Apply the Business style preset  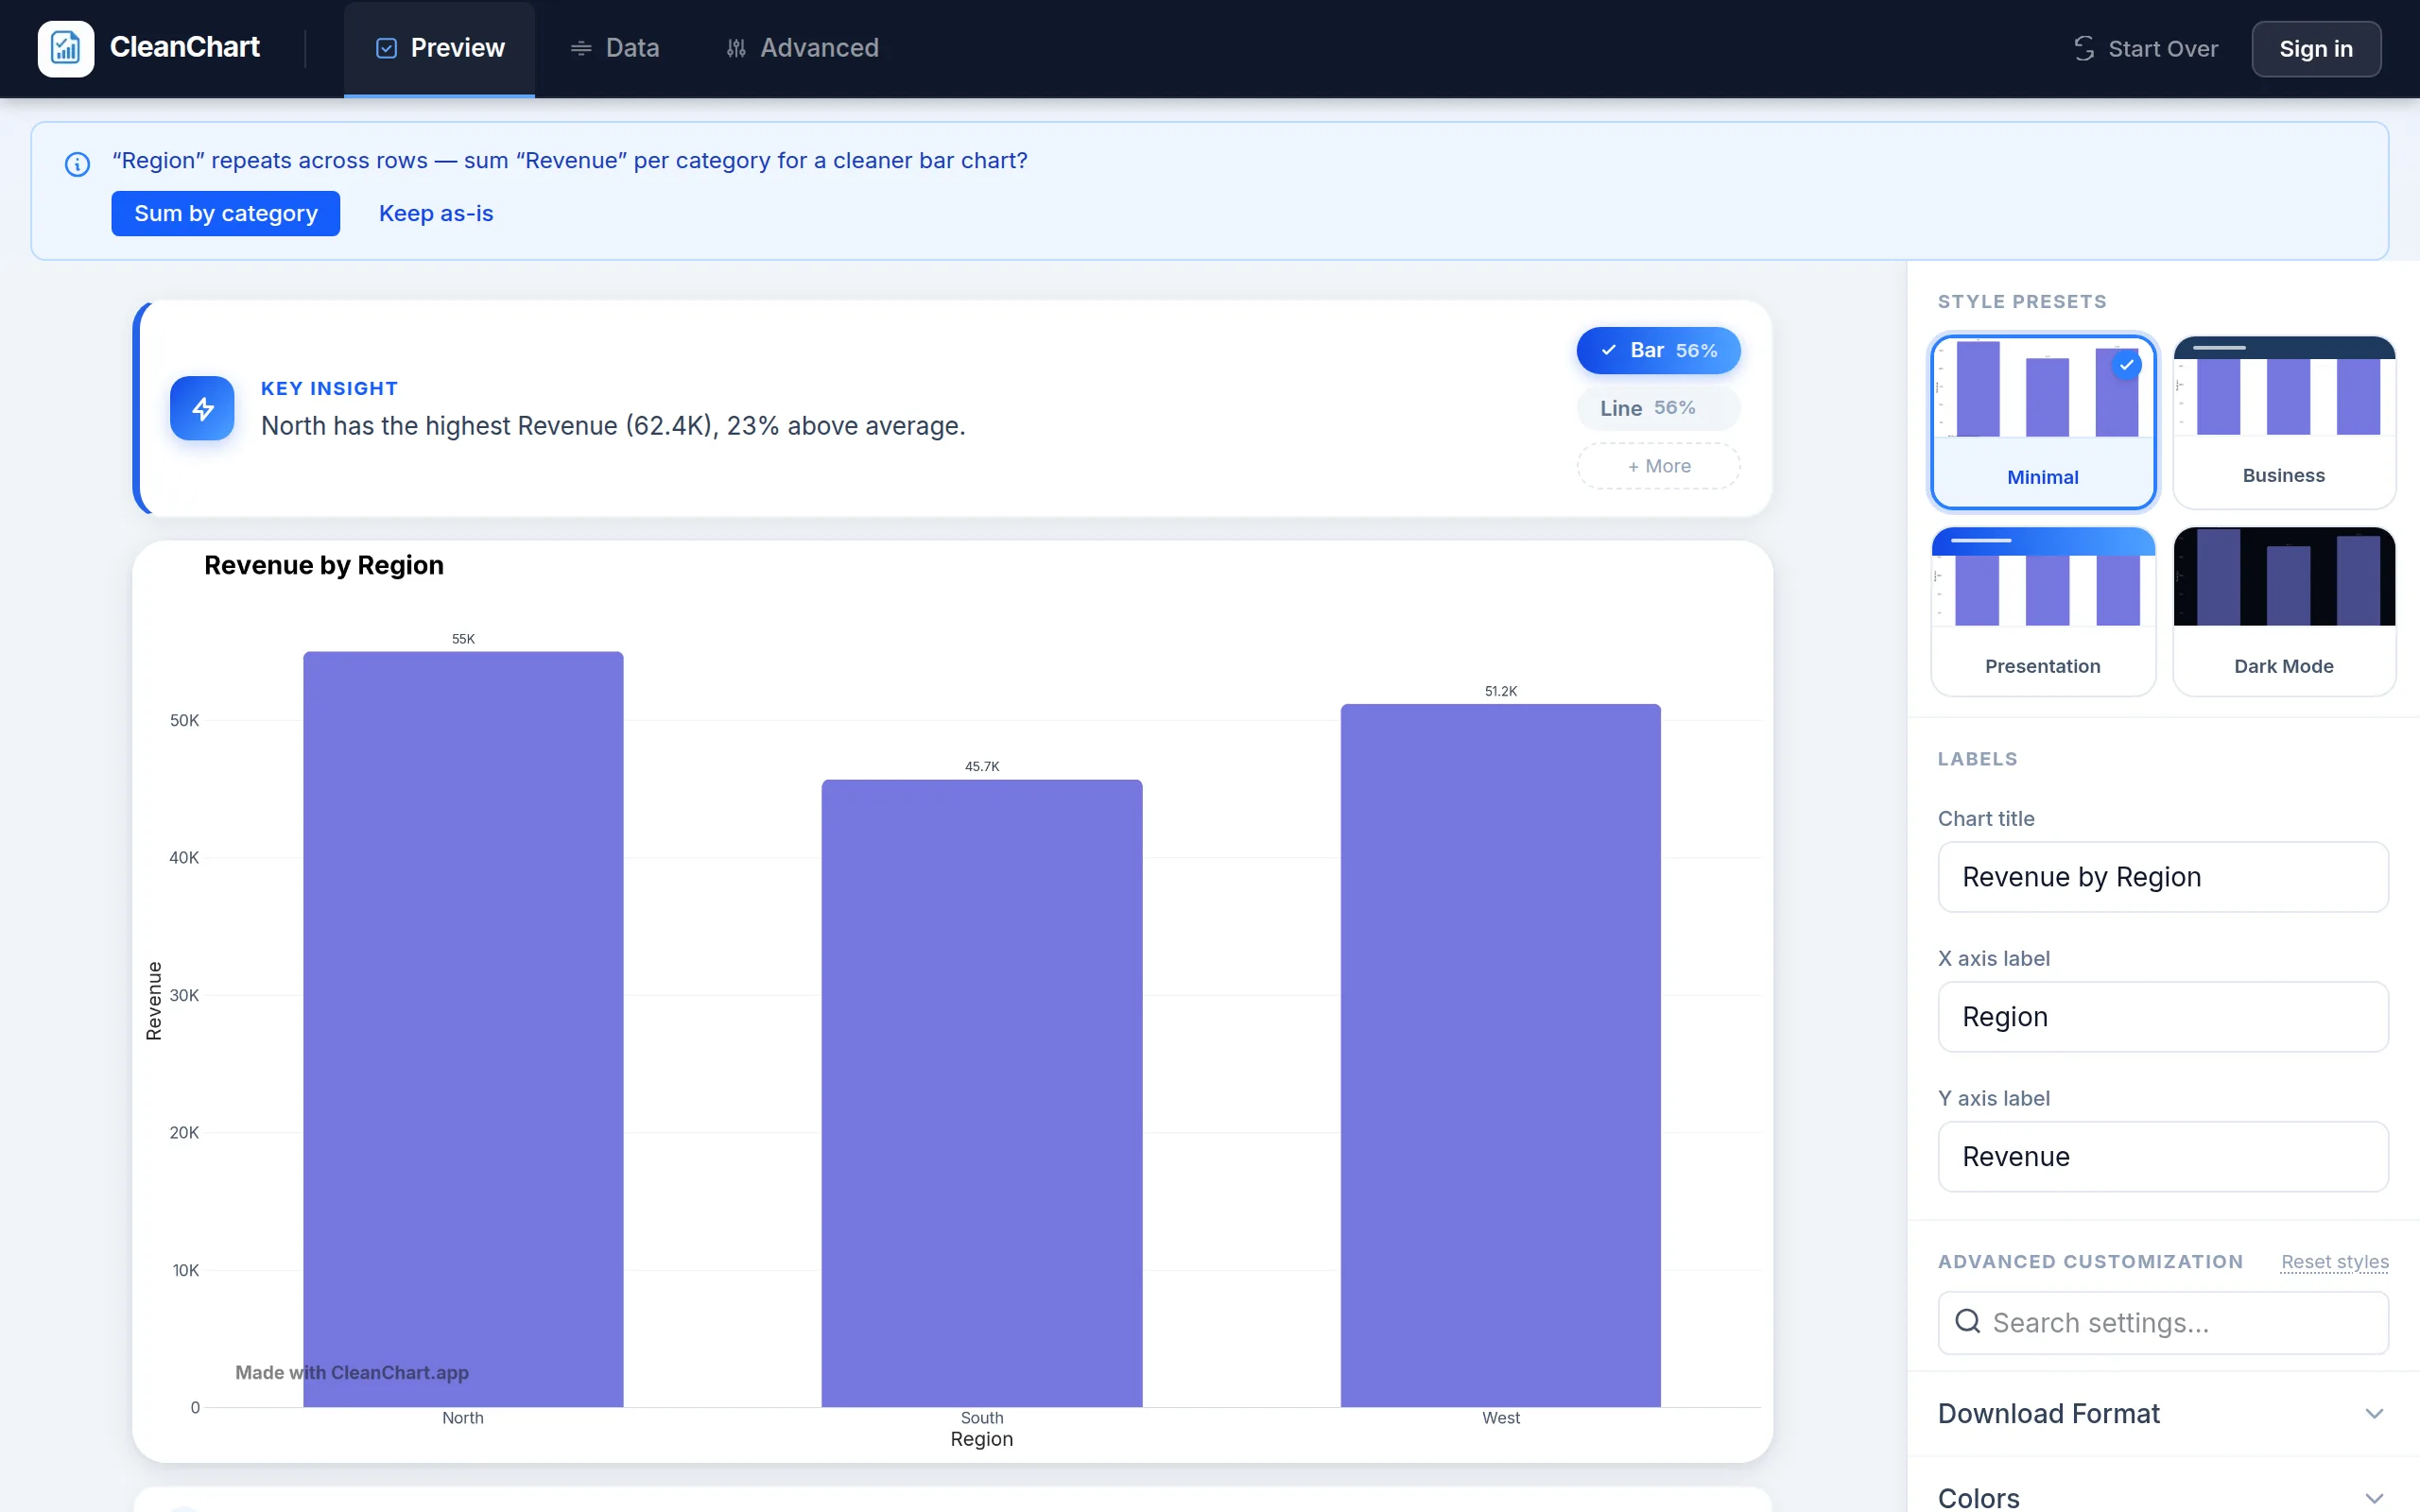2283,421
